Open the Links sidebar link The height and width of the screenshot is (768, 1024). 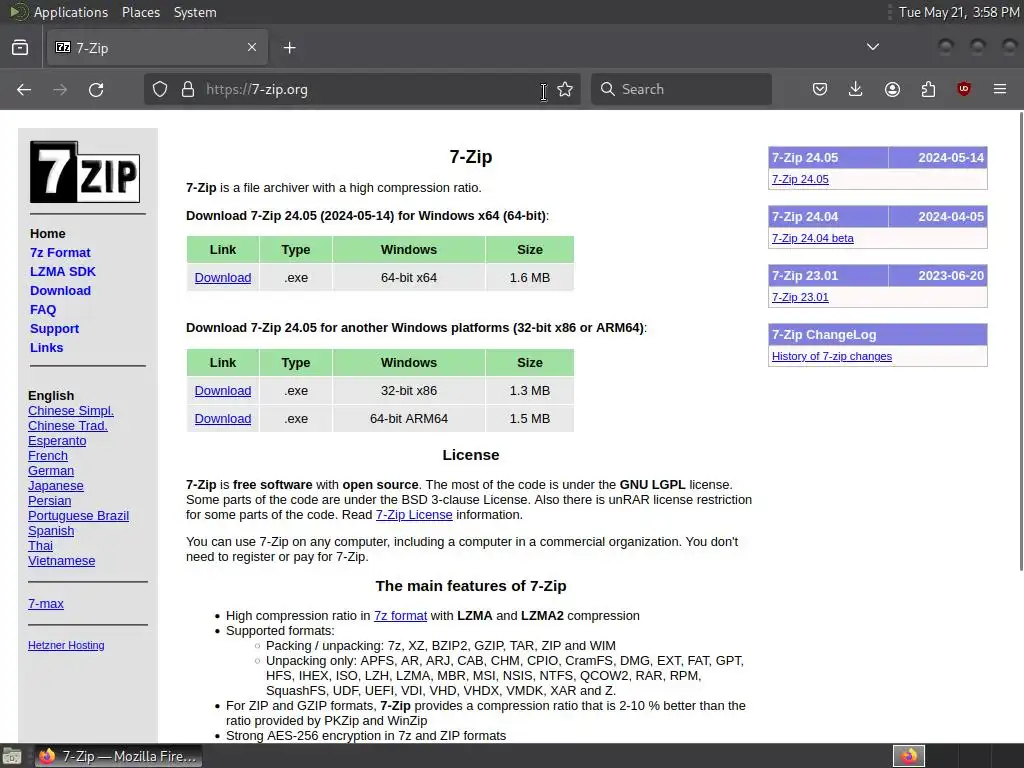(x=46, y=347)
